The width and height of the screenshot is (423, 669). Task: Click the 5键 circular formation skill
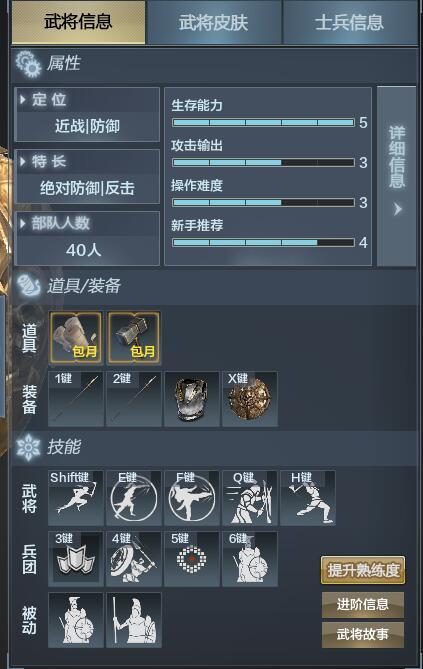click(192, 559)
